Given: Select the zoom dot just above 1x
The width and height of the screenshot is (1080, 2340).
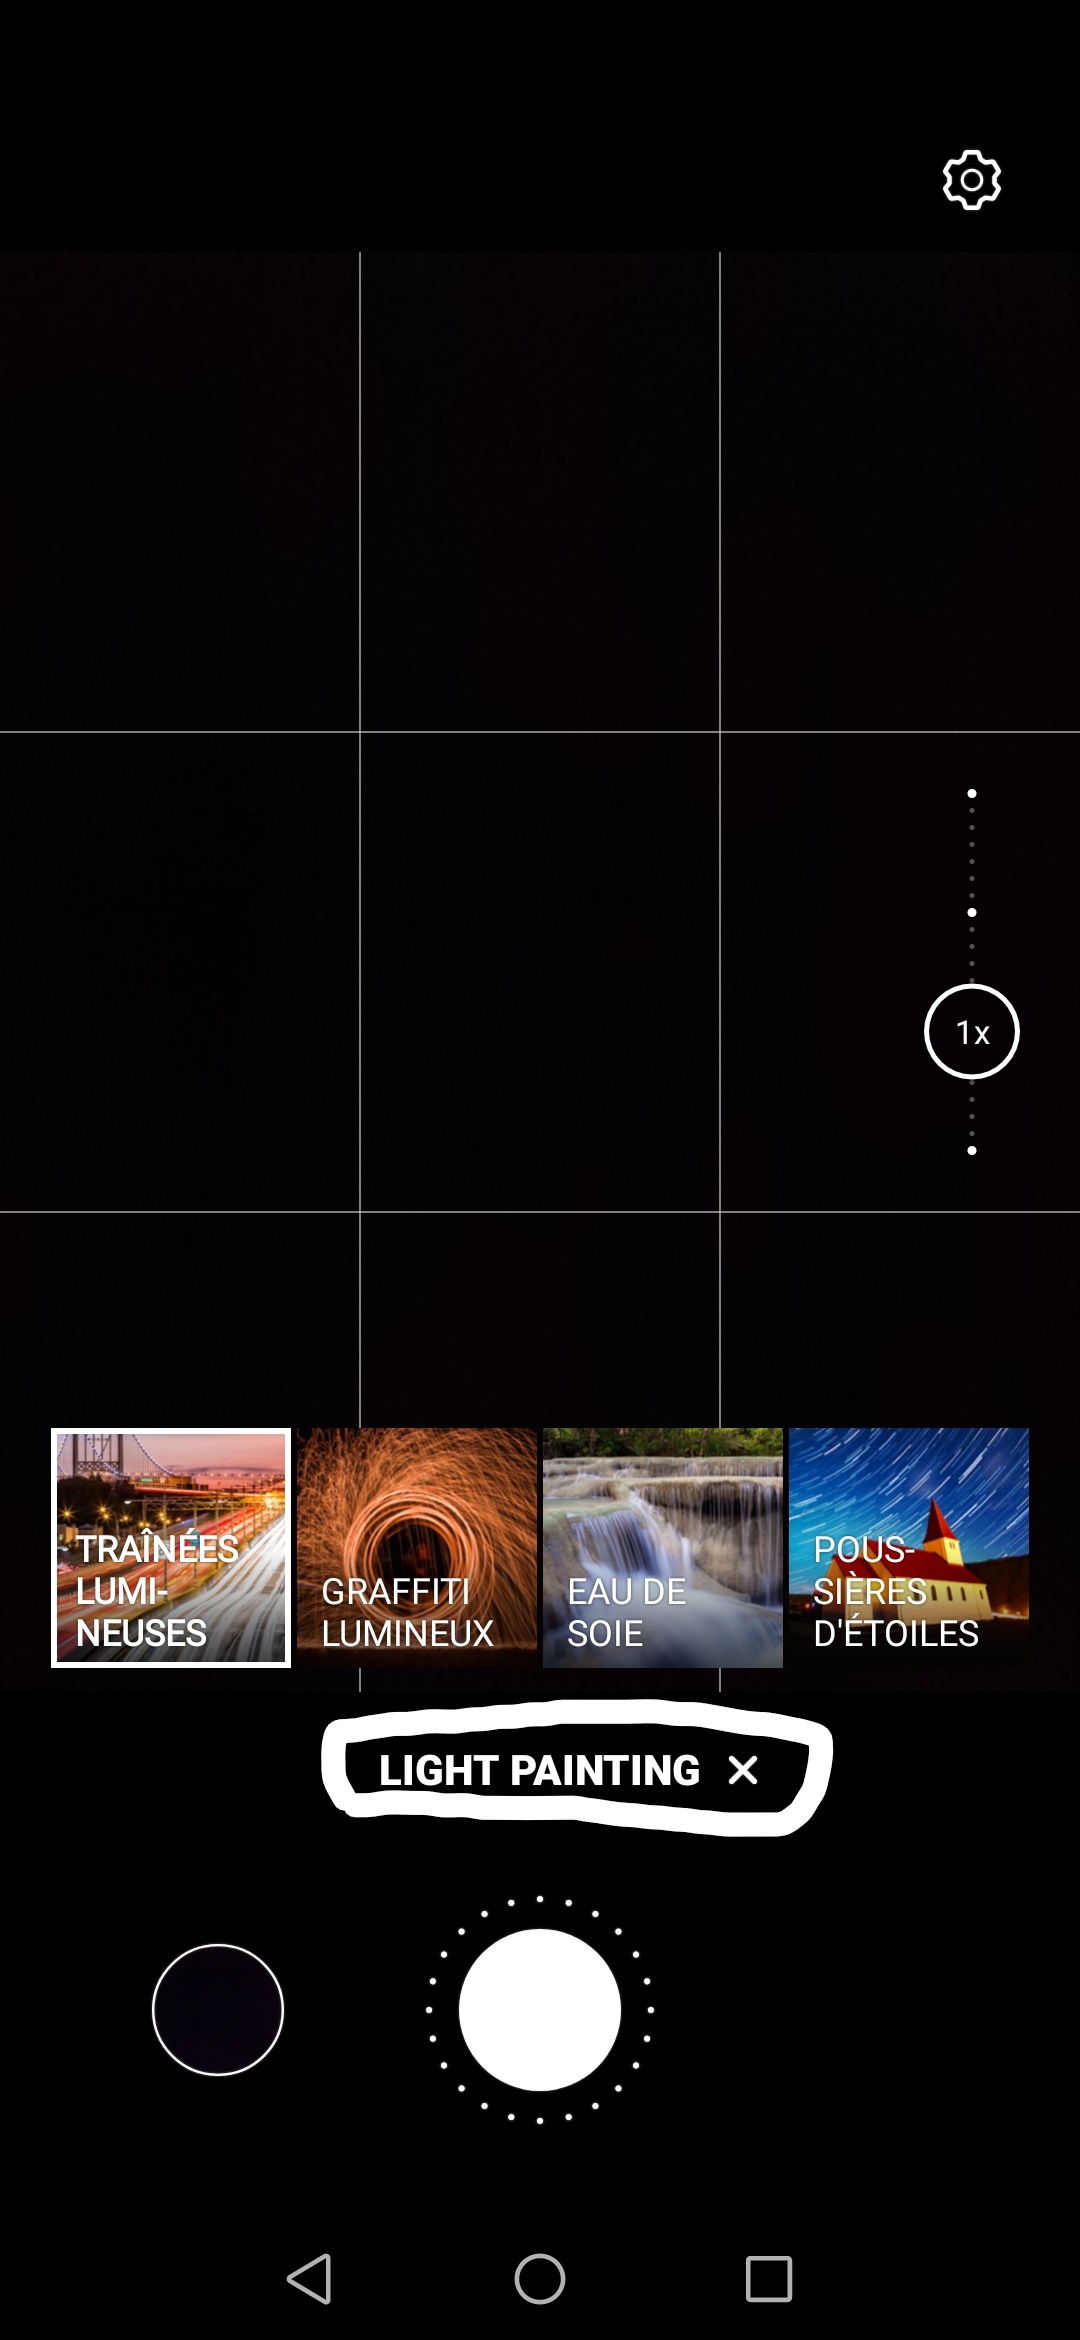Looking at the screenshot, I should (971, 912).
